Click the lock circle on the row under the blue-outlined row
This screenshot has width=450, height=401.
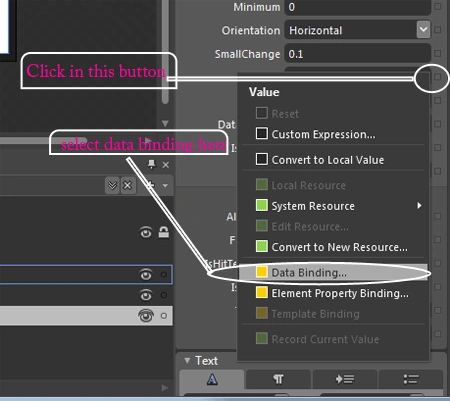tap(164, 295)
